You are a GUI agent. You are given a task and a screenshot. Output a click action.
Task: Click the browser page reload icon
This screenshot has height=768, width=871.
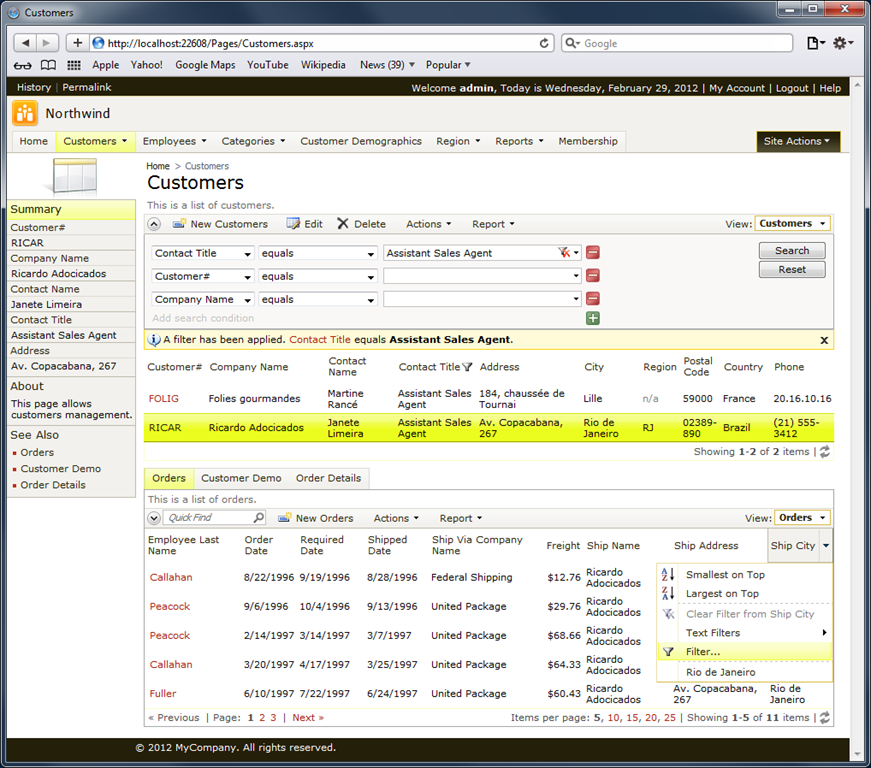545,43
